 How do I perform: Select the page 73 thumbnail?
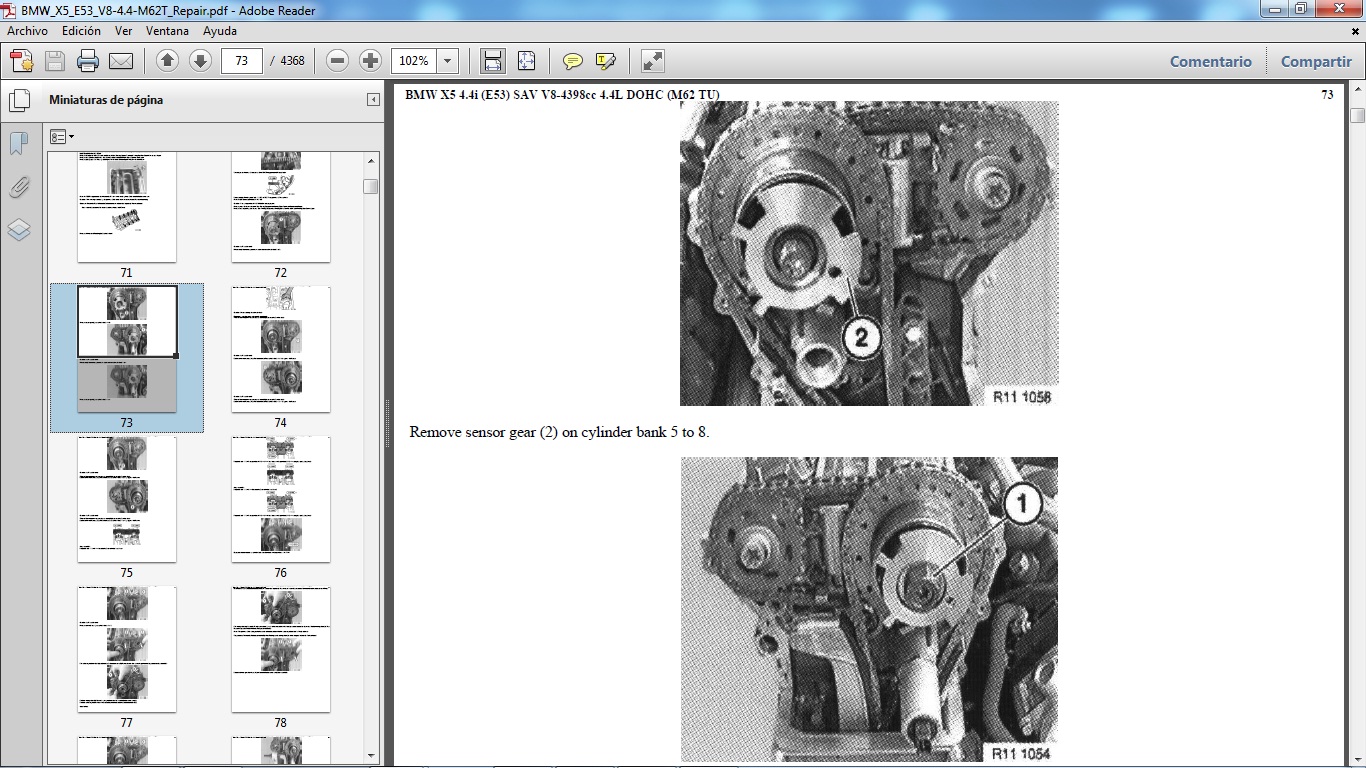127,349
